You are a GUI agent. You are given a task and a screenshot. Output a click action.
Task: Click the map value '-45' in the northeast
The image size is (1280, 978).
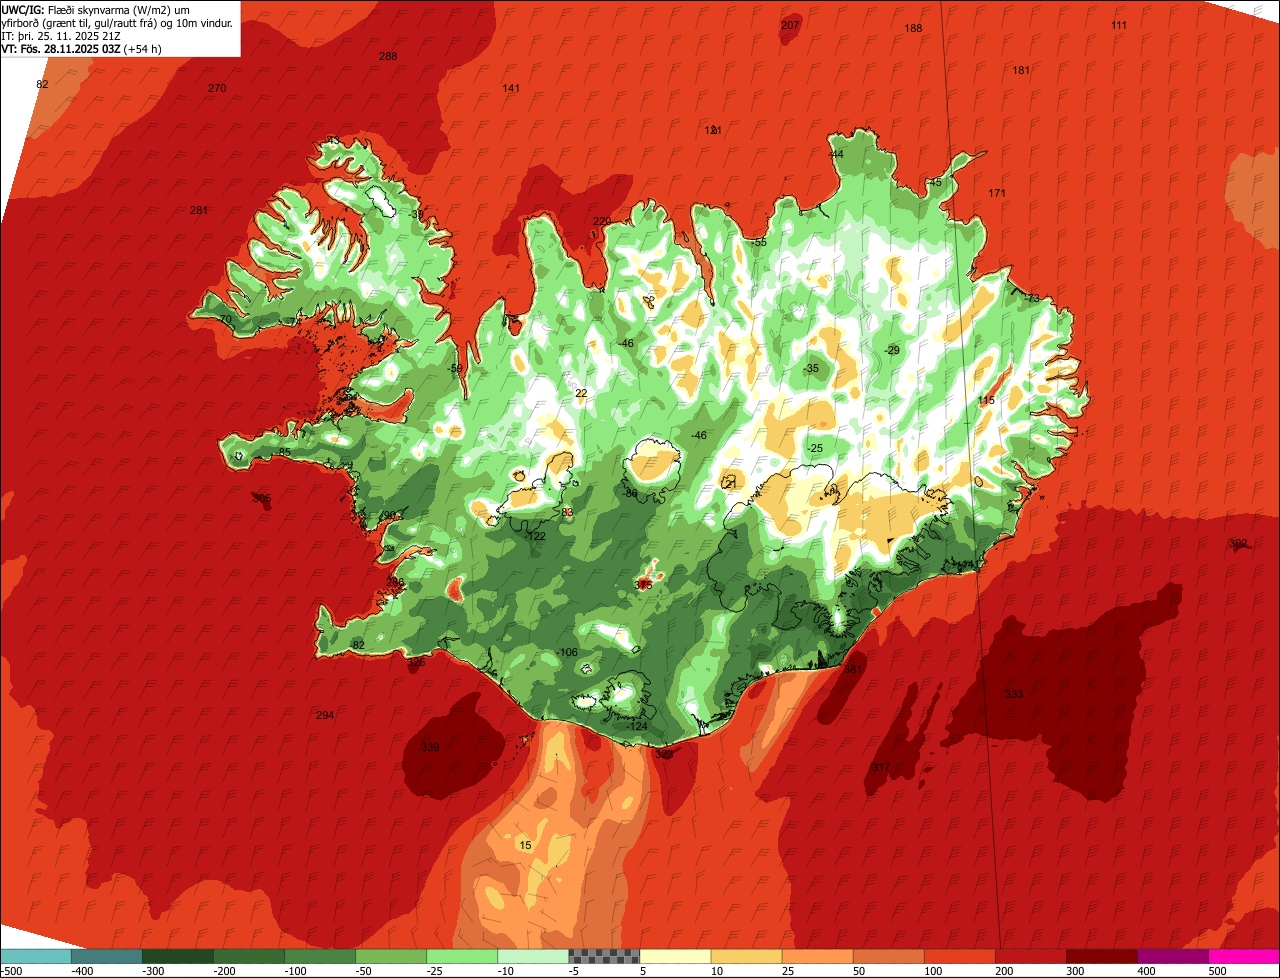[933, 182]
